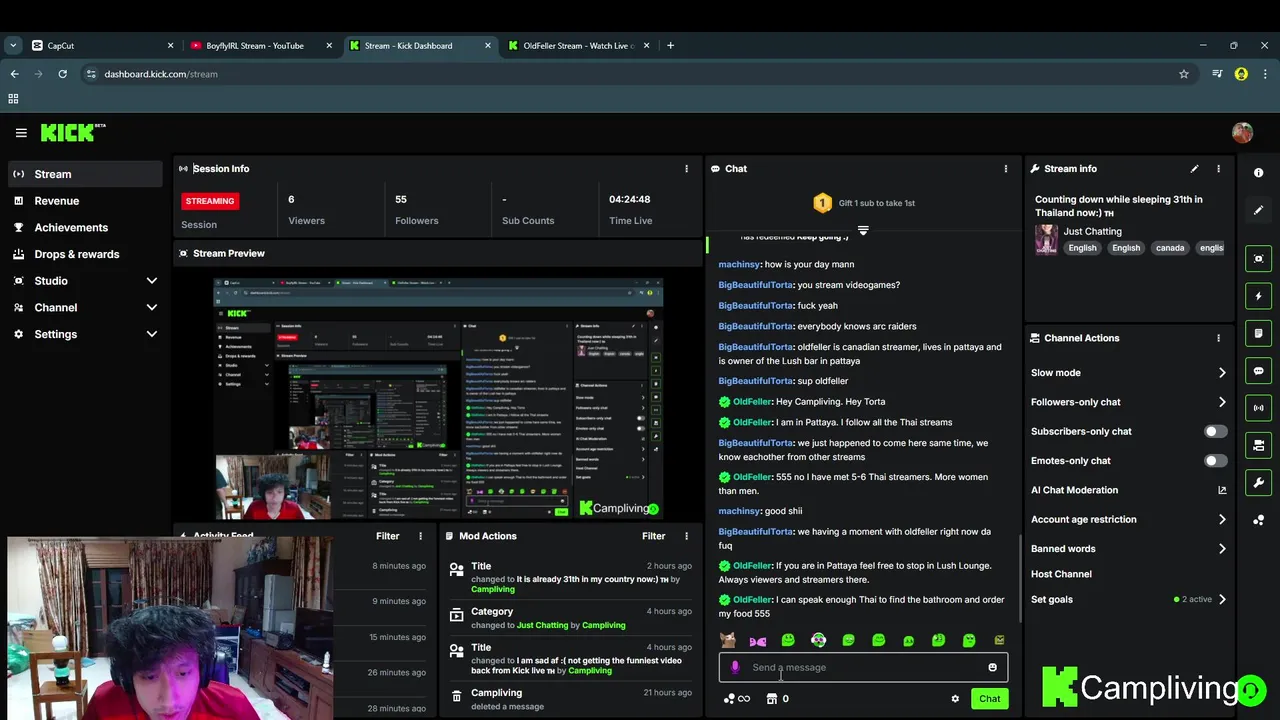Click the info icon in right rail

point(1258,173)
